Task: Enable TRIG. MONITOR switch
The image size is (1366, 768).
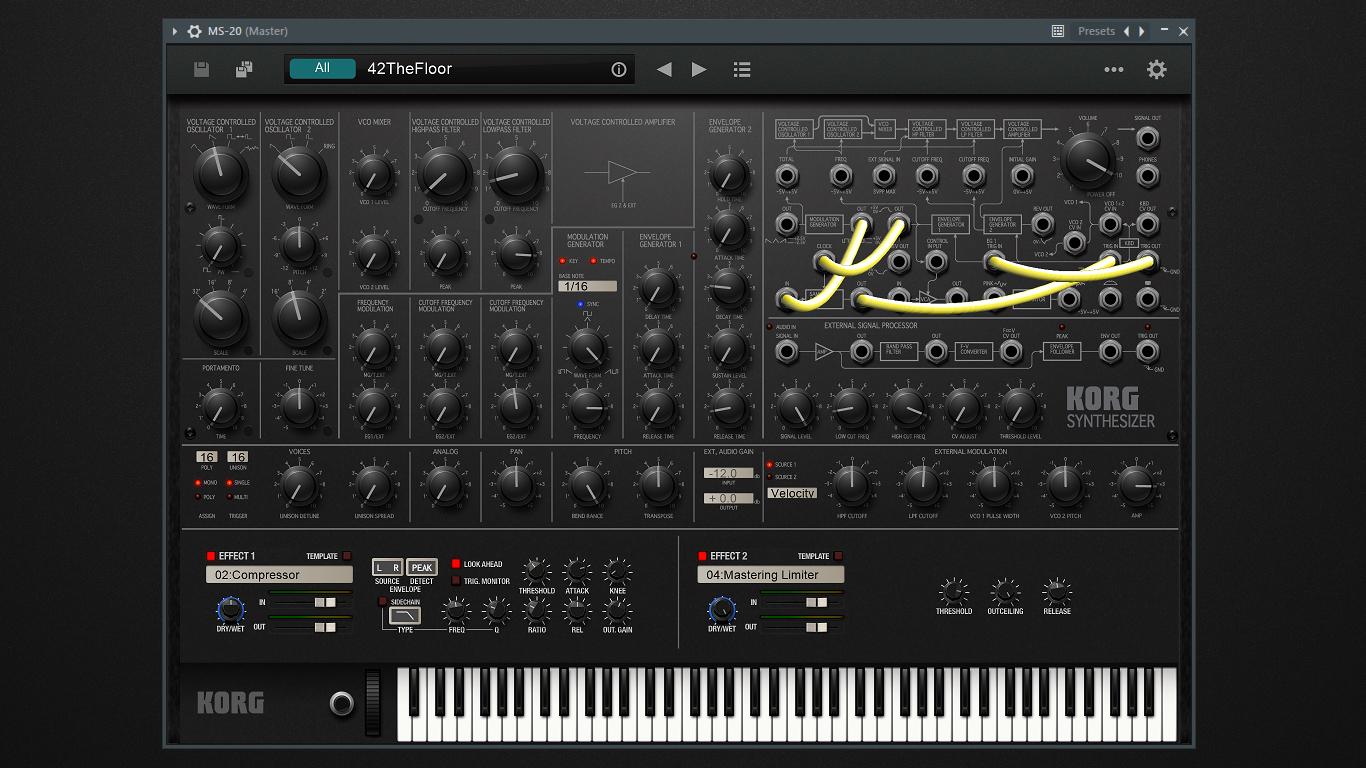Action: pyautogui.click(x=456, y=581)
